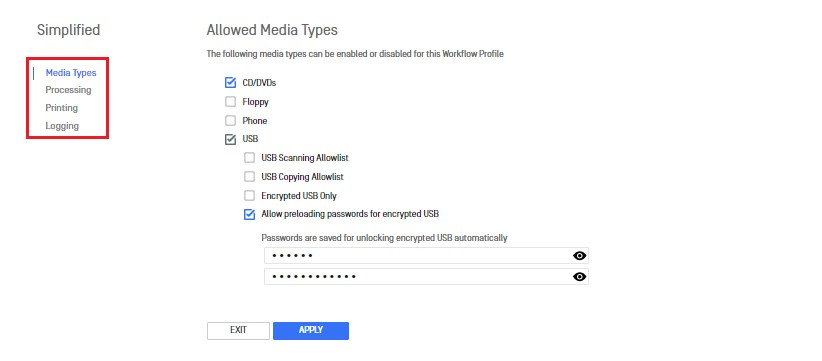The width and height of the screenshot is (822, 361).
Task: Disable preloading passwords for encrypted USB
Action: click(x=250, y=214)
